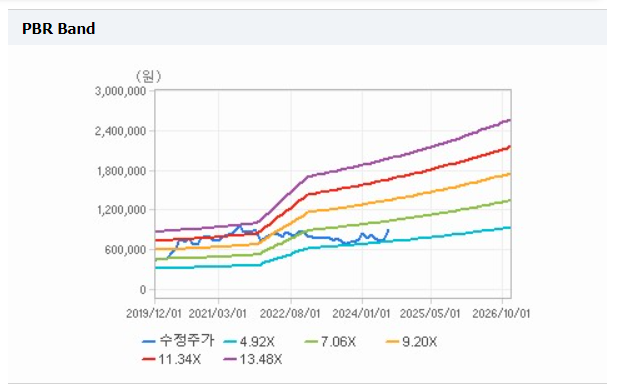Toggle the 11.34X legend entry

171,359
